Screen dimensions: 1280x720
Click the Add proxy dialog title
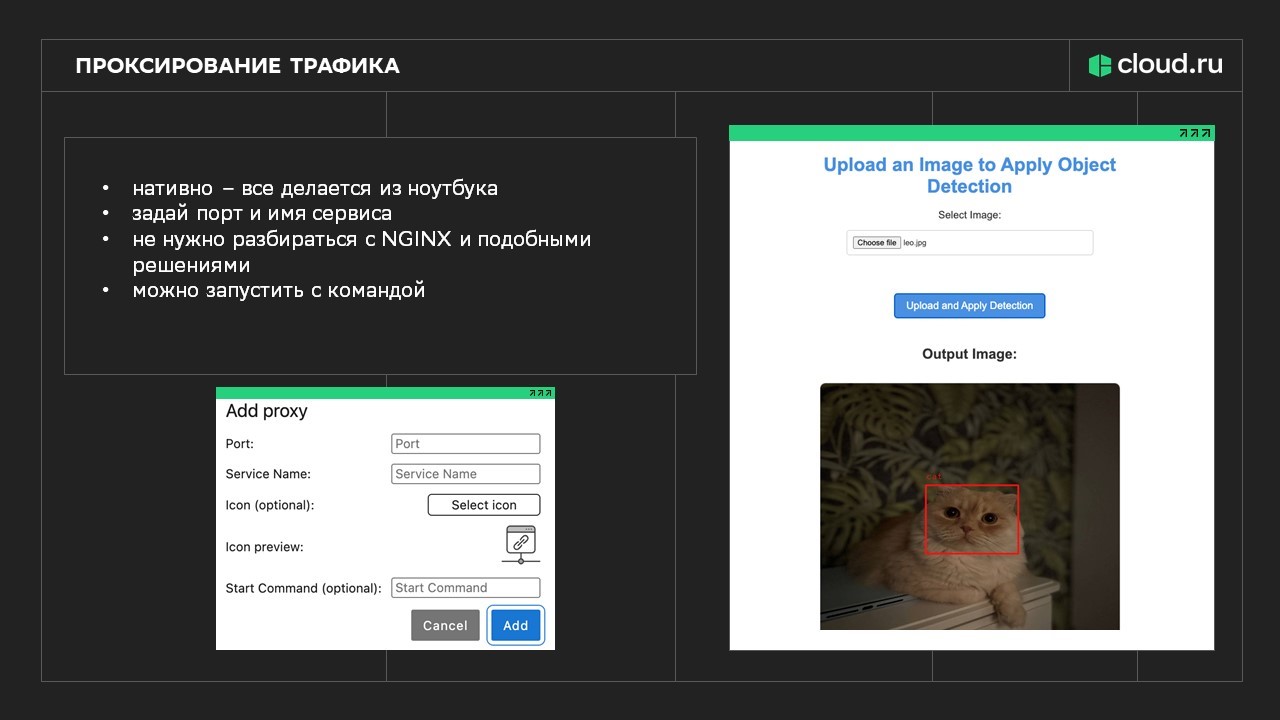tap(266, 411)
